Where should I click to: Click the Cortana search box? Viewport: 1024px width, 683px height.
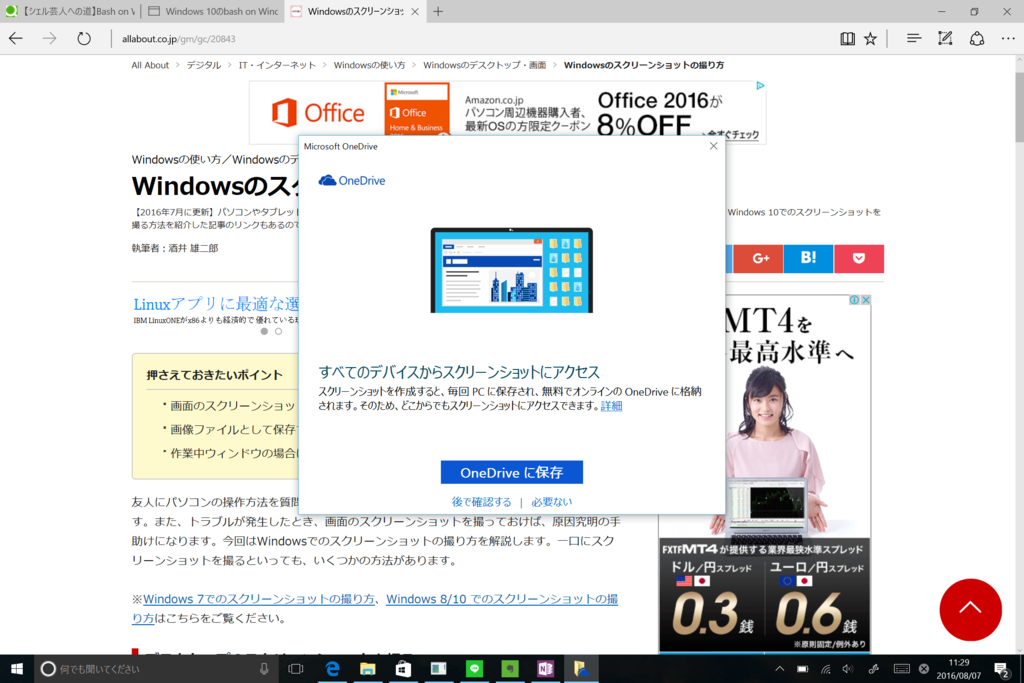point(155,669)
